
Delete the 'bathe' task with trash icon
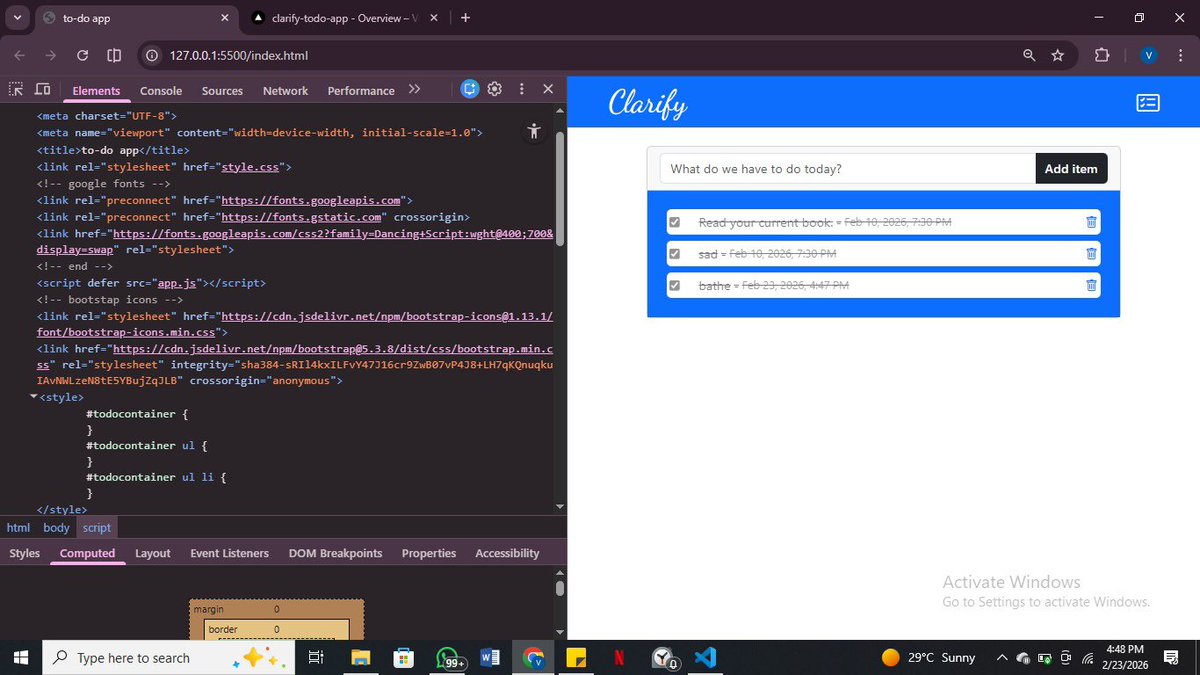(x=1091, y=286)
